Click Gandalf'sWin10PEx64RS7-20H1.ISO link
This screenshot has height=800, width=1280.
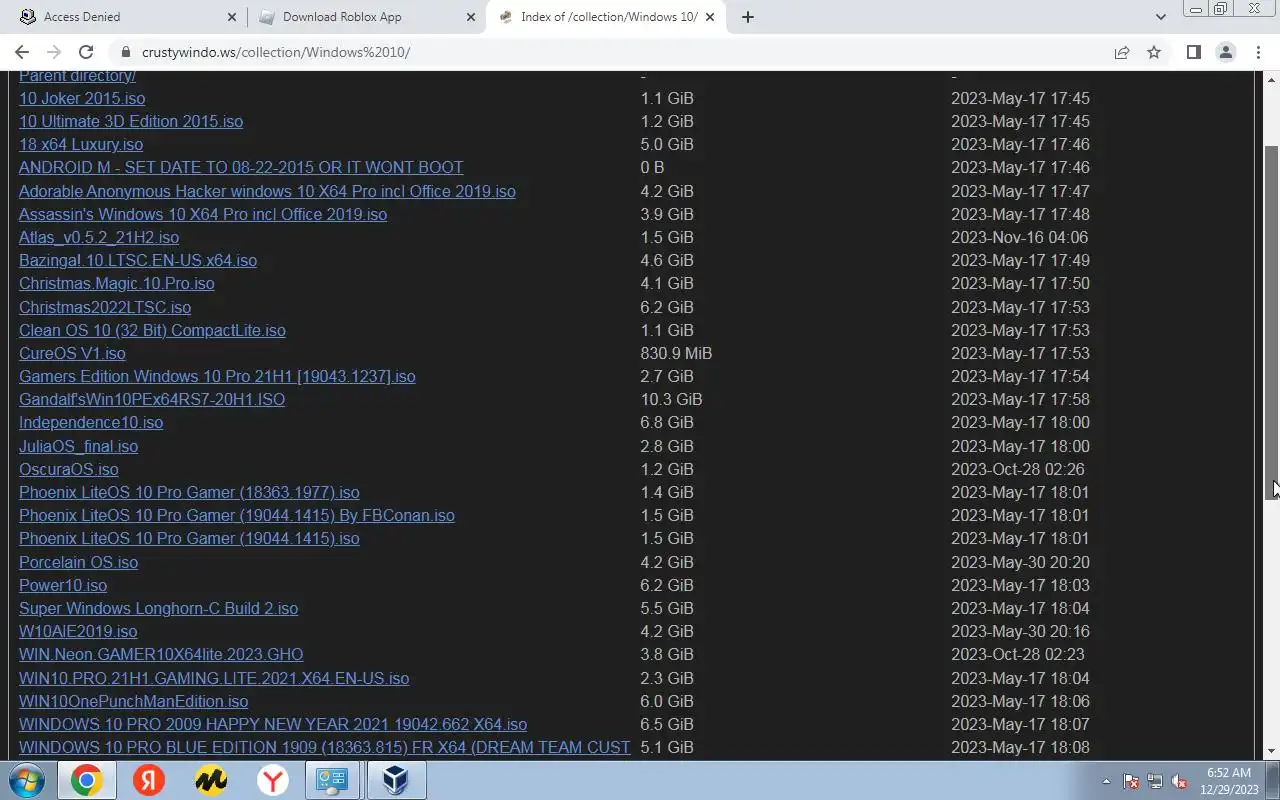coord(152,399)
